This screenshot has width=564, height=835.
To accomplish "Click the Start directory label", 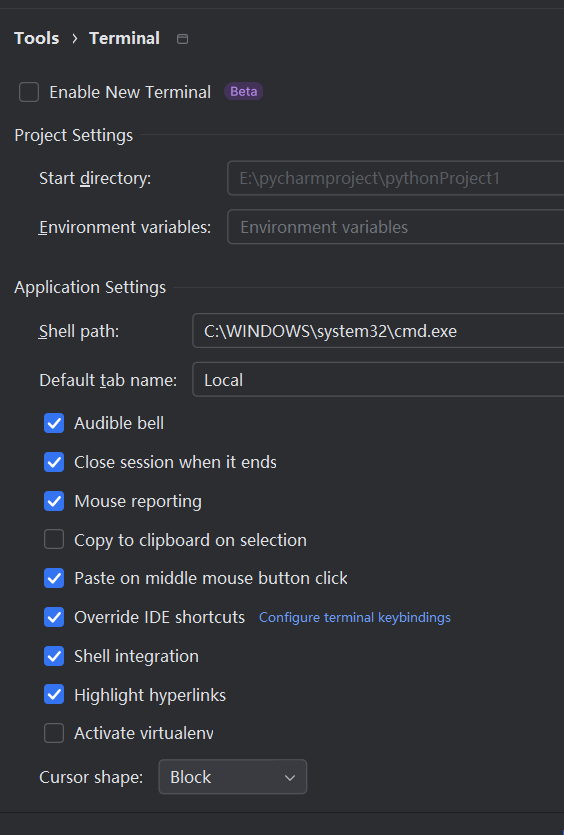I will [x=95, y=178].
